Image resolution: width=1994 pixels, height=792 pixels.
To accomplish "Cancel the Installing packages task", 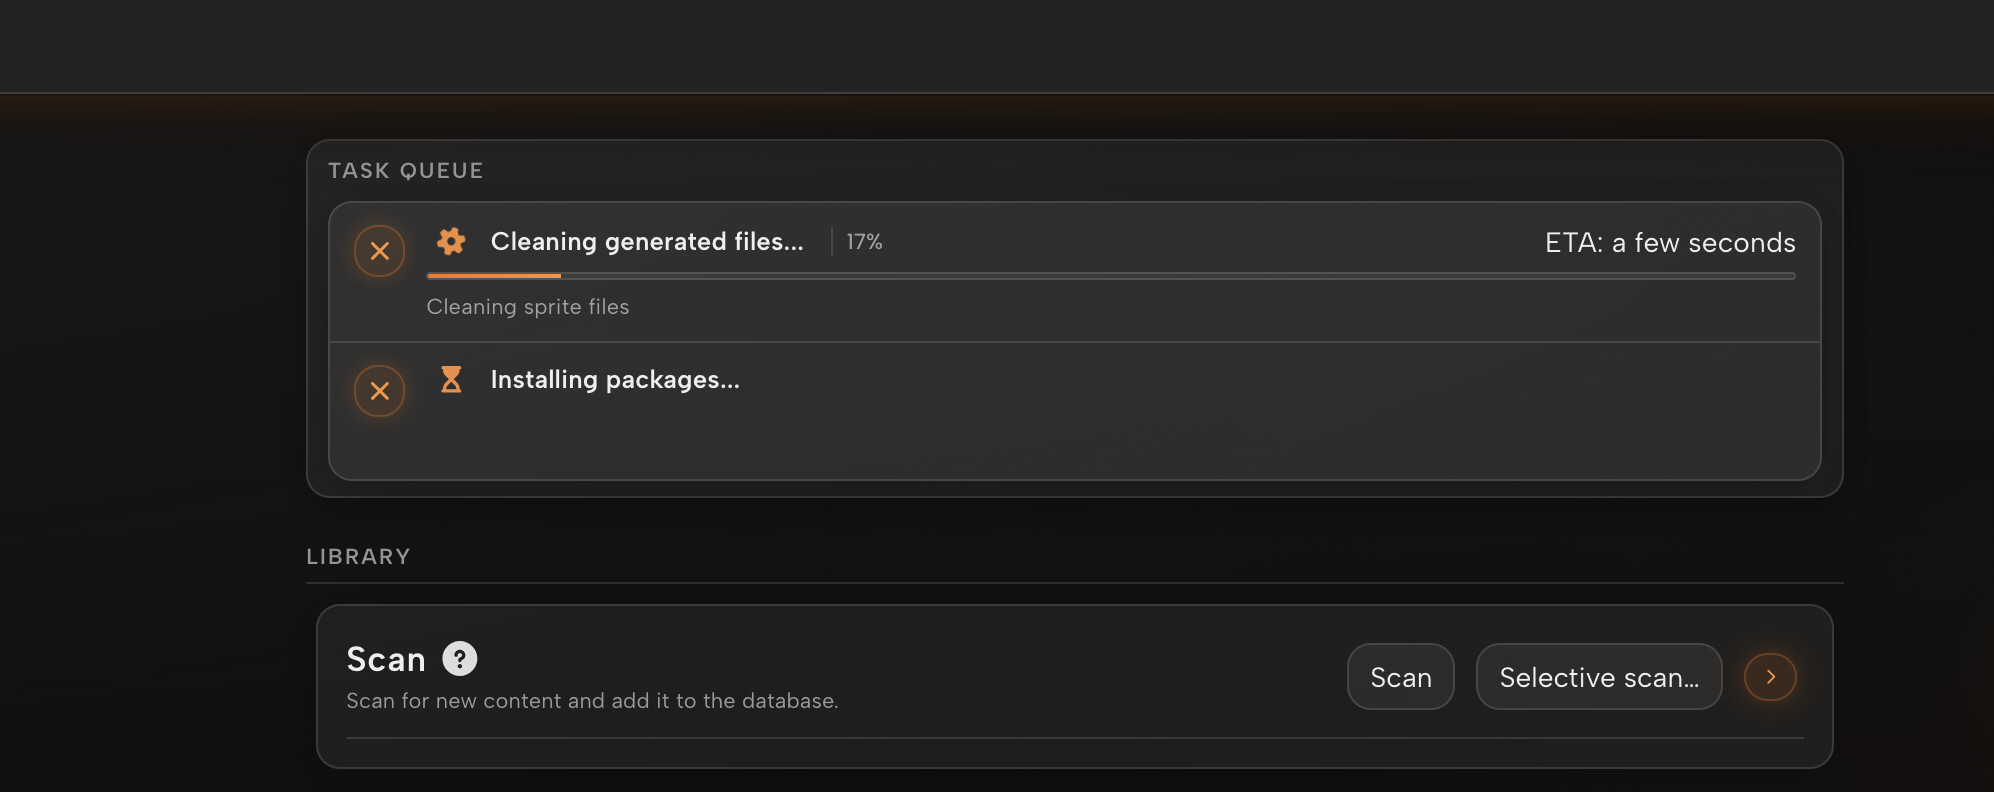I will point(379,391).
